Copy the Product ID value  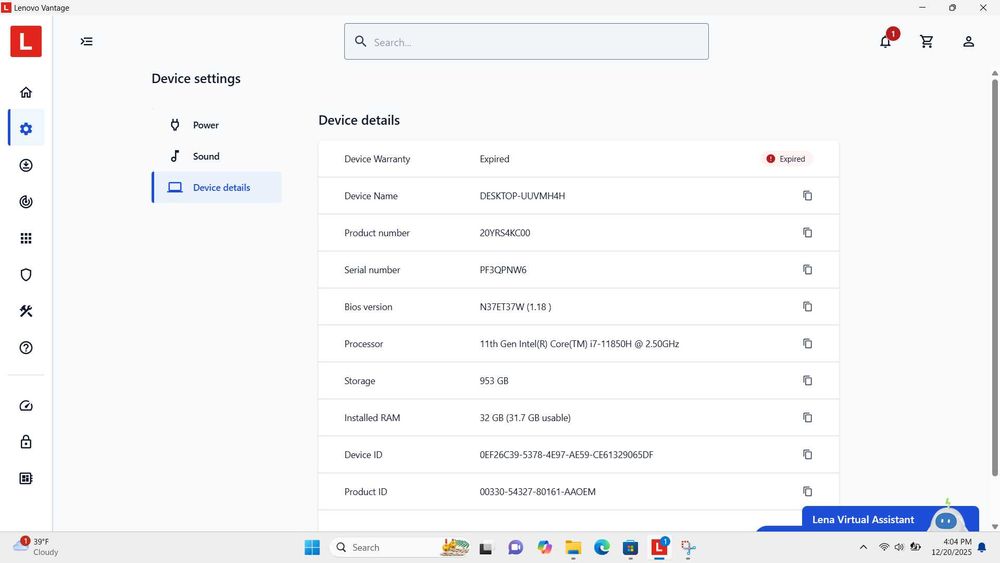(807, 492)
